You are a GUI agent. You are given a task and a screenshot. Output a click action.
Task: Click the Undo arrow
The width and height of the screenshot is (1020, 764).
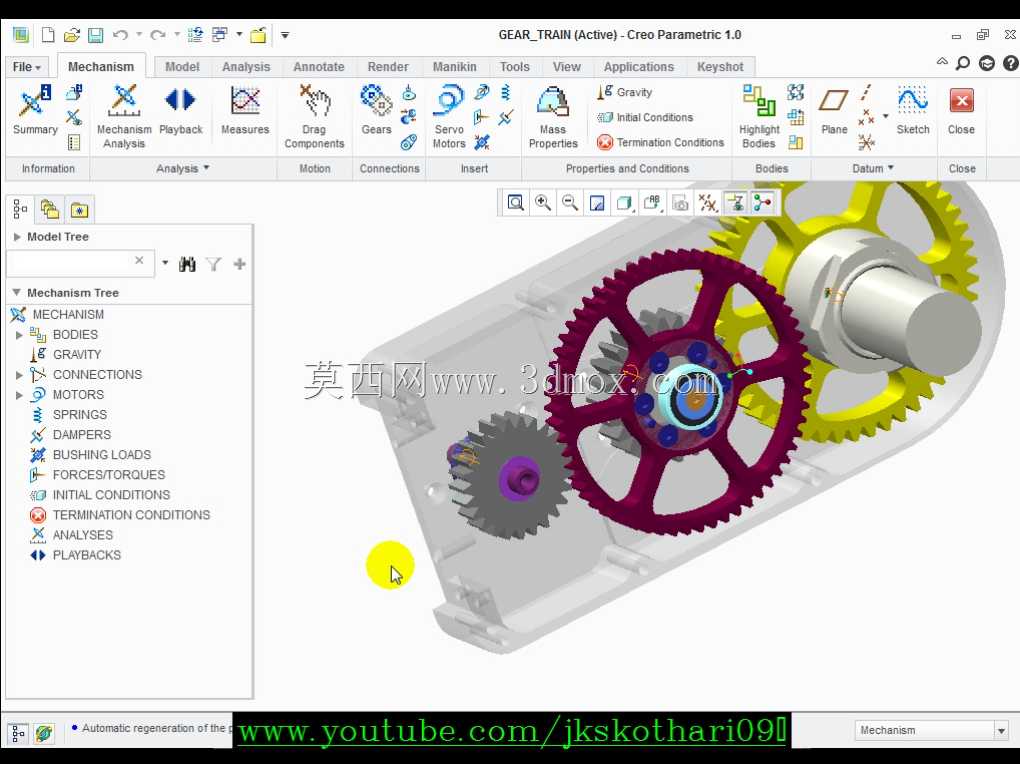(120, 35)
